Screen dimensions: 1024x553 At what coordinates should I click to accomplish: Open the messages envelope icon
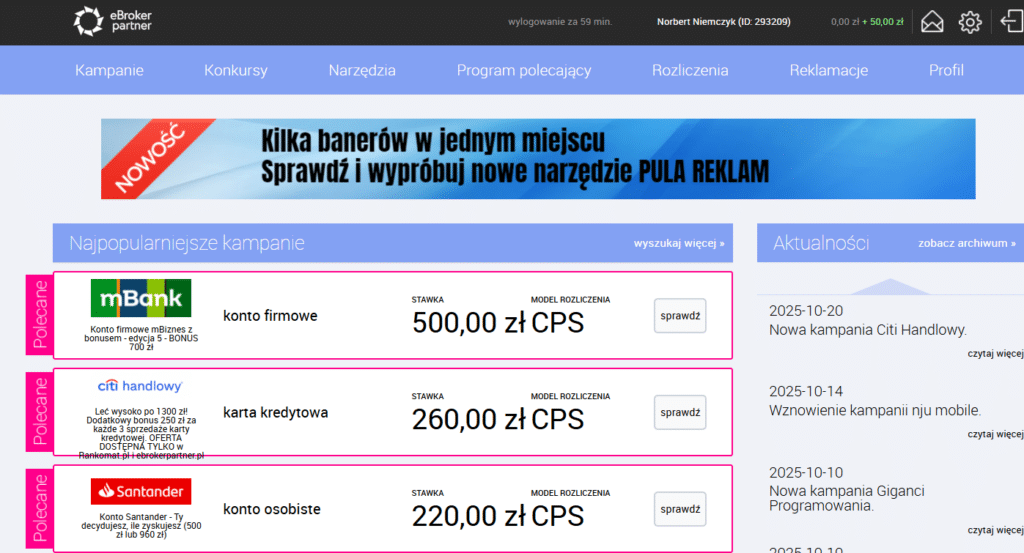932,22
